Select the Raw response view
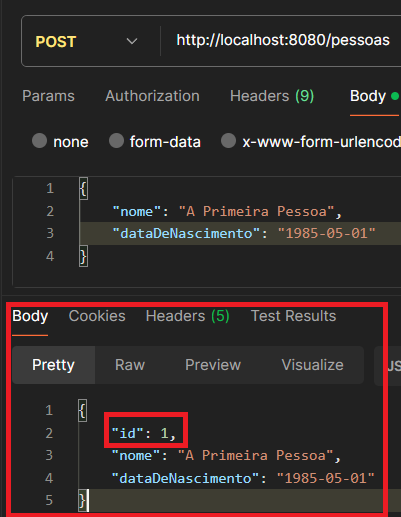The height and width of the screenshot is (517, 401). click(130, 365)
